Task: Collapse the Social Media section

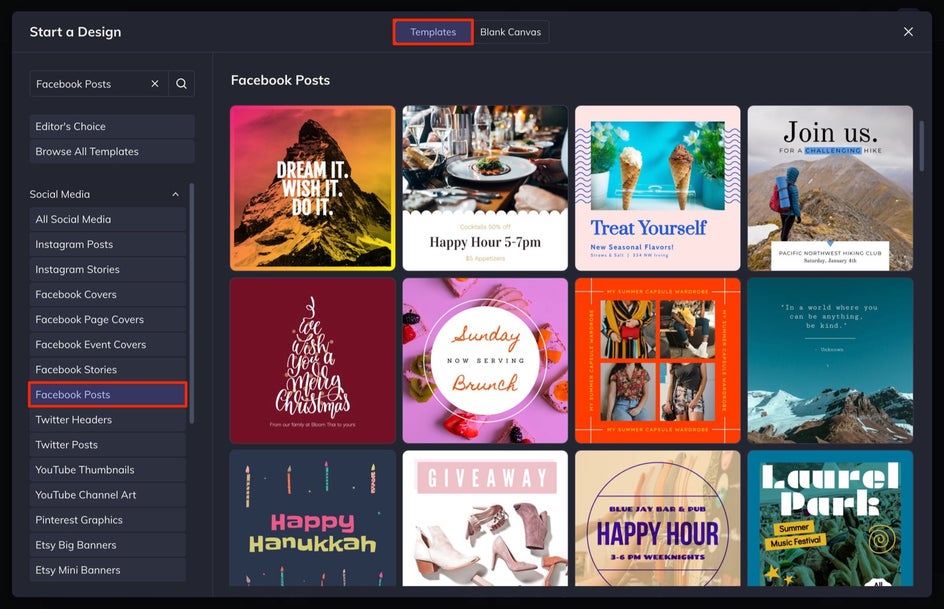Action: pos(175,194)
